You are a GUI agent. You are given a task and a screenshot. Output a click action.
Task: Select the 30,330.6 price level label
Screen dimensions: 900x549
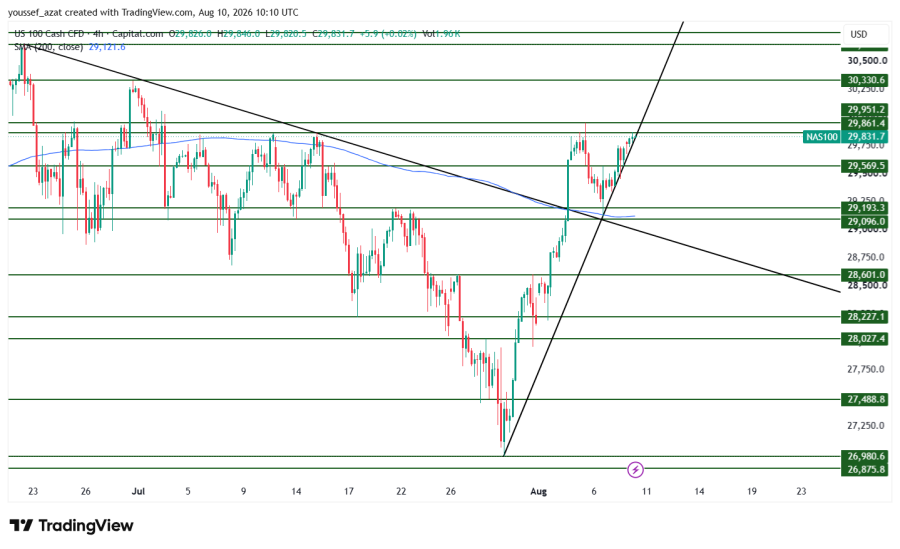coord(865,80)
